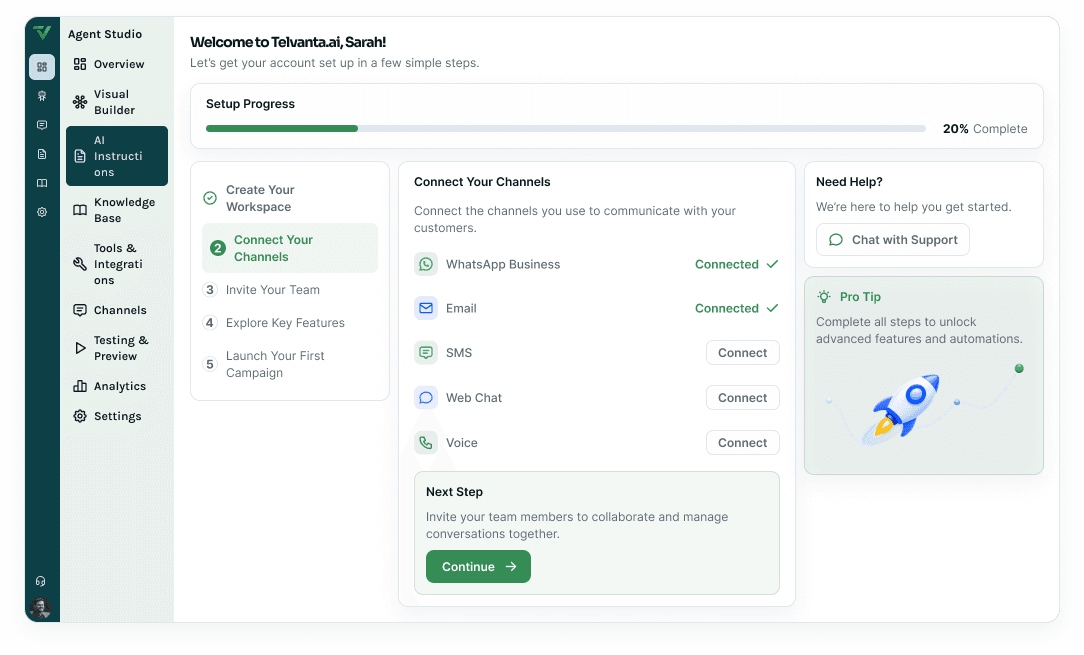Image resolution: width=1084 pixels, height=655 pixels.
Task: Click the Telvanta logo icon
Action: click(x=42, y=33)
